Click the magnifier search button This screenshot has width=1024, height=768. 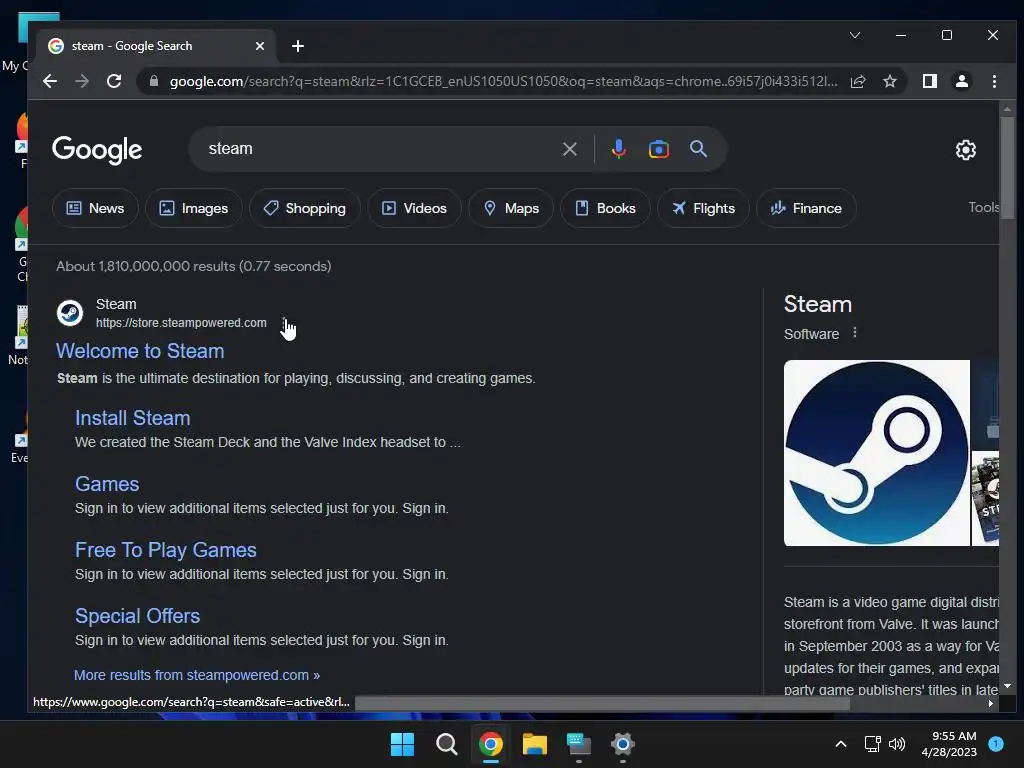[698, 149]
